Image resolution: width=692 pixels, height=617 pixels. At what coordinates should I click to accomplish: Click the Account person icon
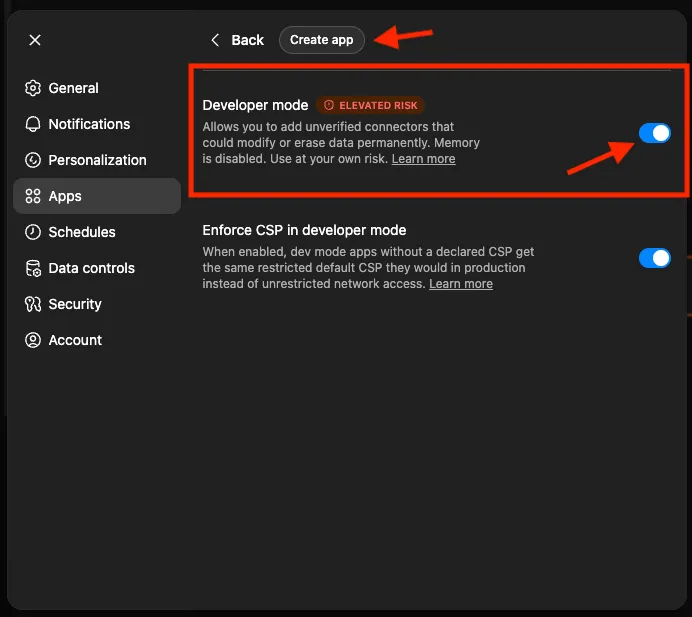(33, 340)
